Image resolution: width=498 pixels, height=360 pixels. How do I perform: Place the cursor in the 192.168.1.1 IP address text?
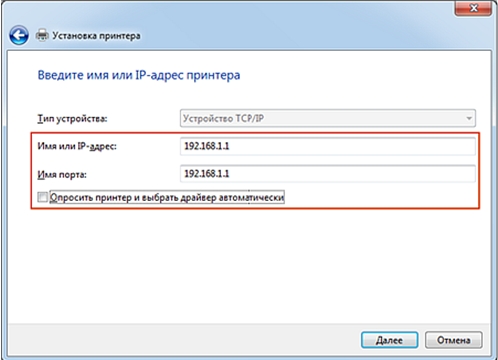(207, 146)
